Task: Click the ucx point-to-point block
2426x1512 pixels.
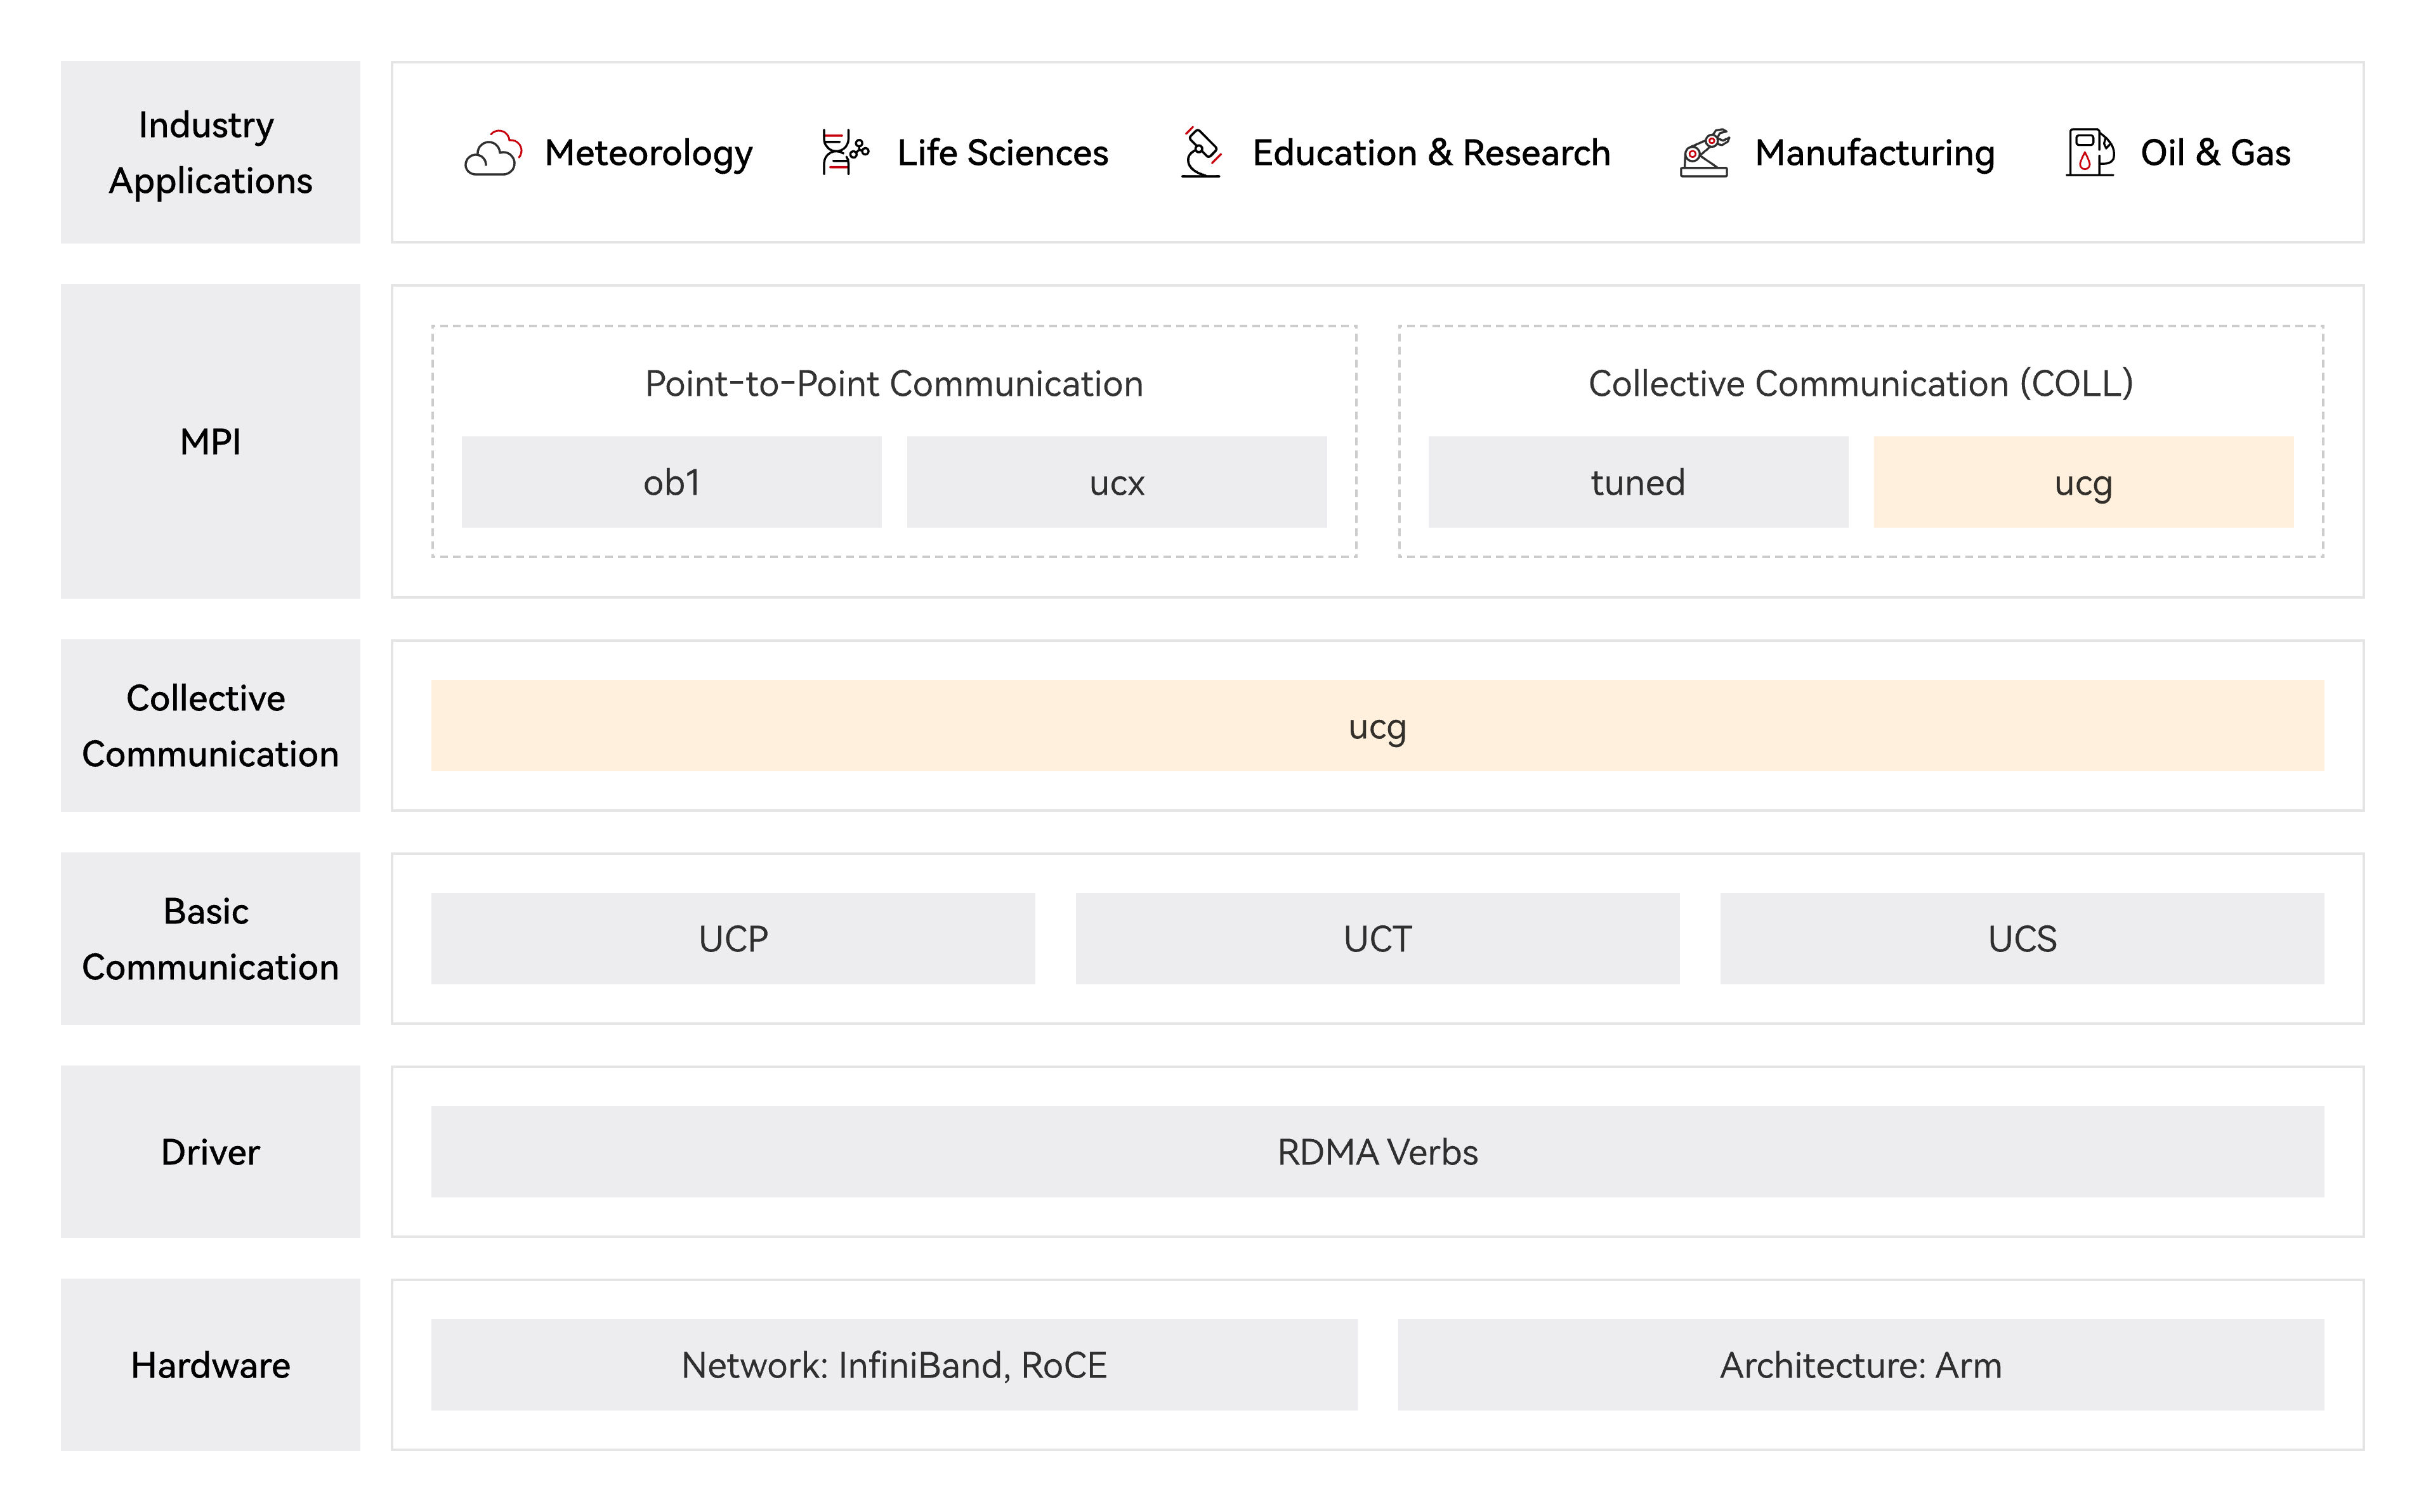Action: 1116,482
